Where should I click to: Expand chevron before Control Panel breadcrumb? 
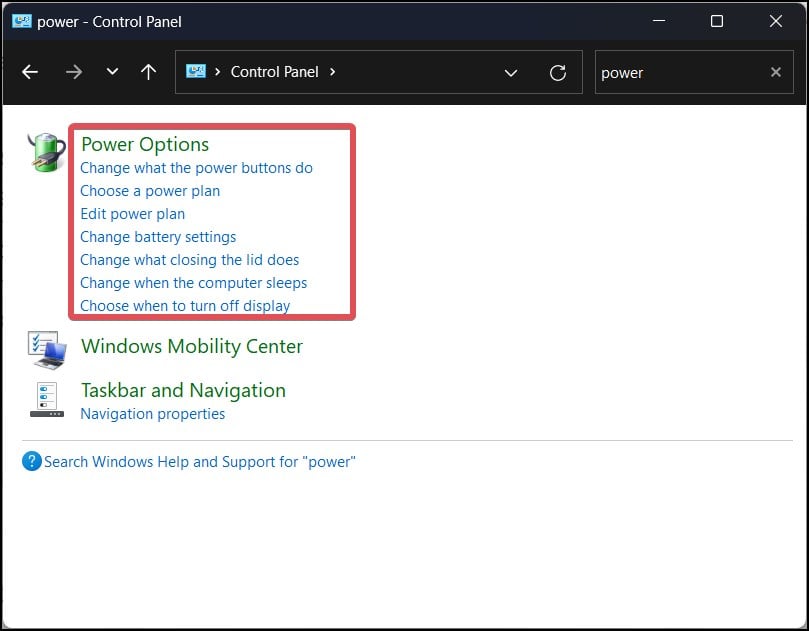coord(217,72)
